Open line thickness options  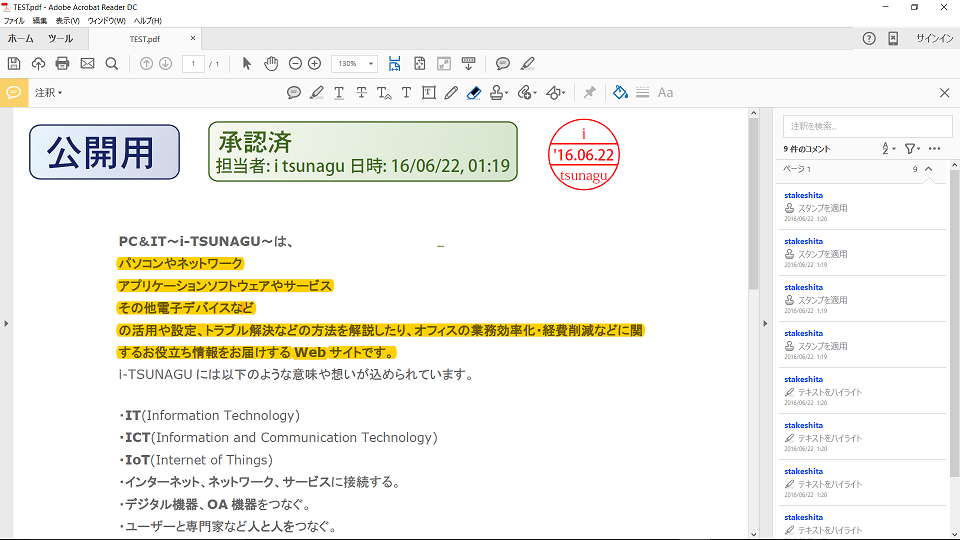click(x=642, y=93)
